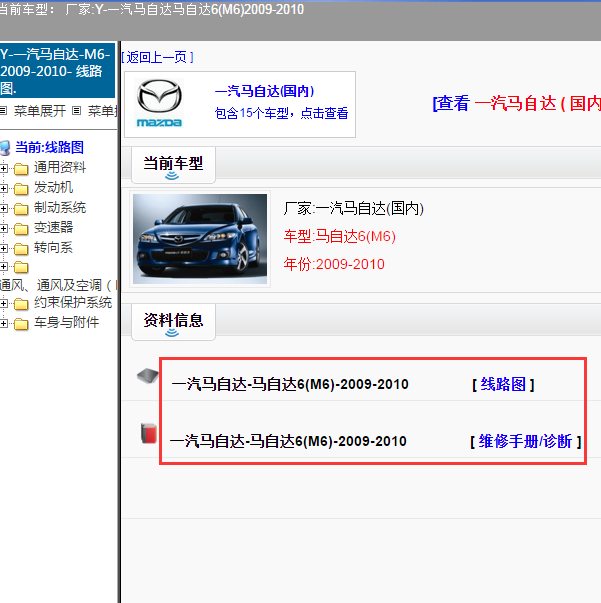Screen dimensions: 601x603
Task: Click the red repair manual book icon
Action: pyautogui.click(x=149, y=433)
